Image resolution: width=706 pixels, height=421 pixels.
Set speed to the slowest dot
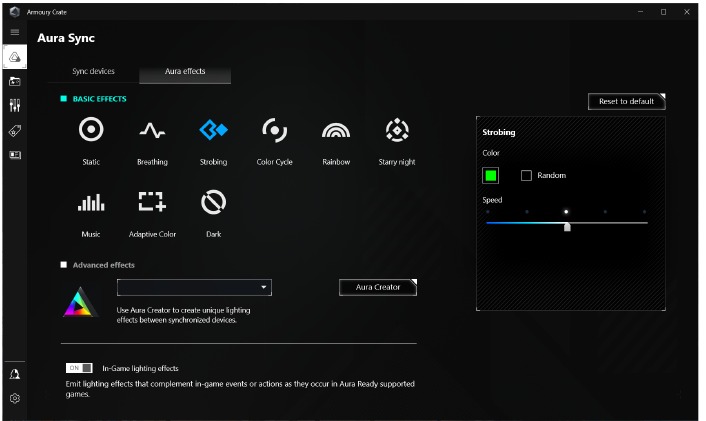pos(488,212)
